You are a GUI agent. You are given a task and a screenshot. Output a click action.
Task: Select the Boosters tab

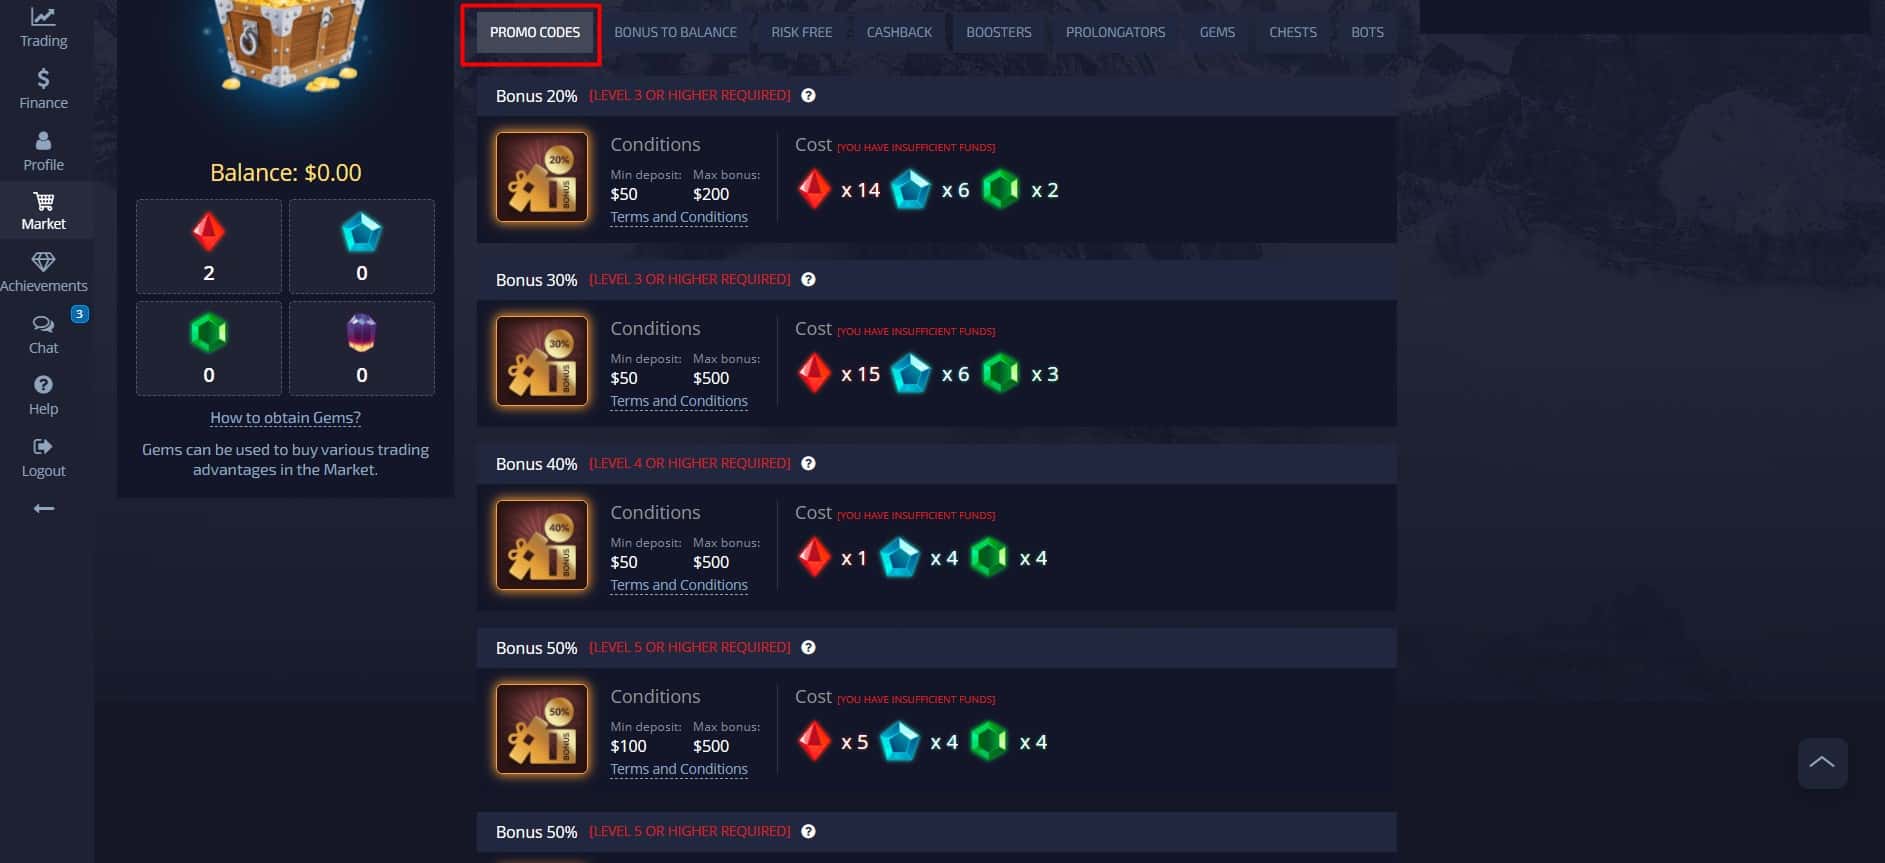tap(999, 32)
